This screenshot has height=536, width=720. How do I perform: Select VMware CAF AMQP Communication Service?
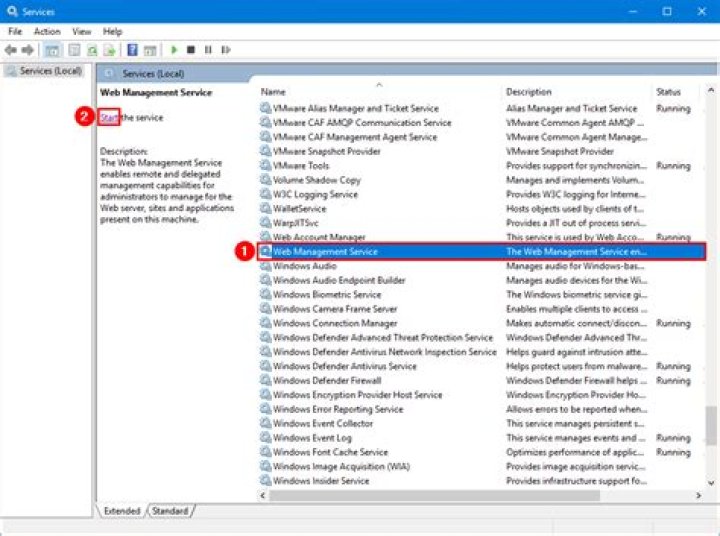point(362,123)
